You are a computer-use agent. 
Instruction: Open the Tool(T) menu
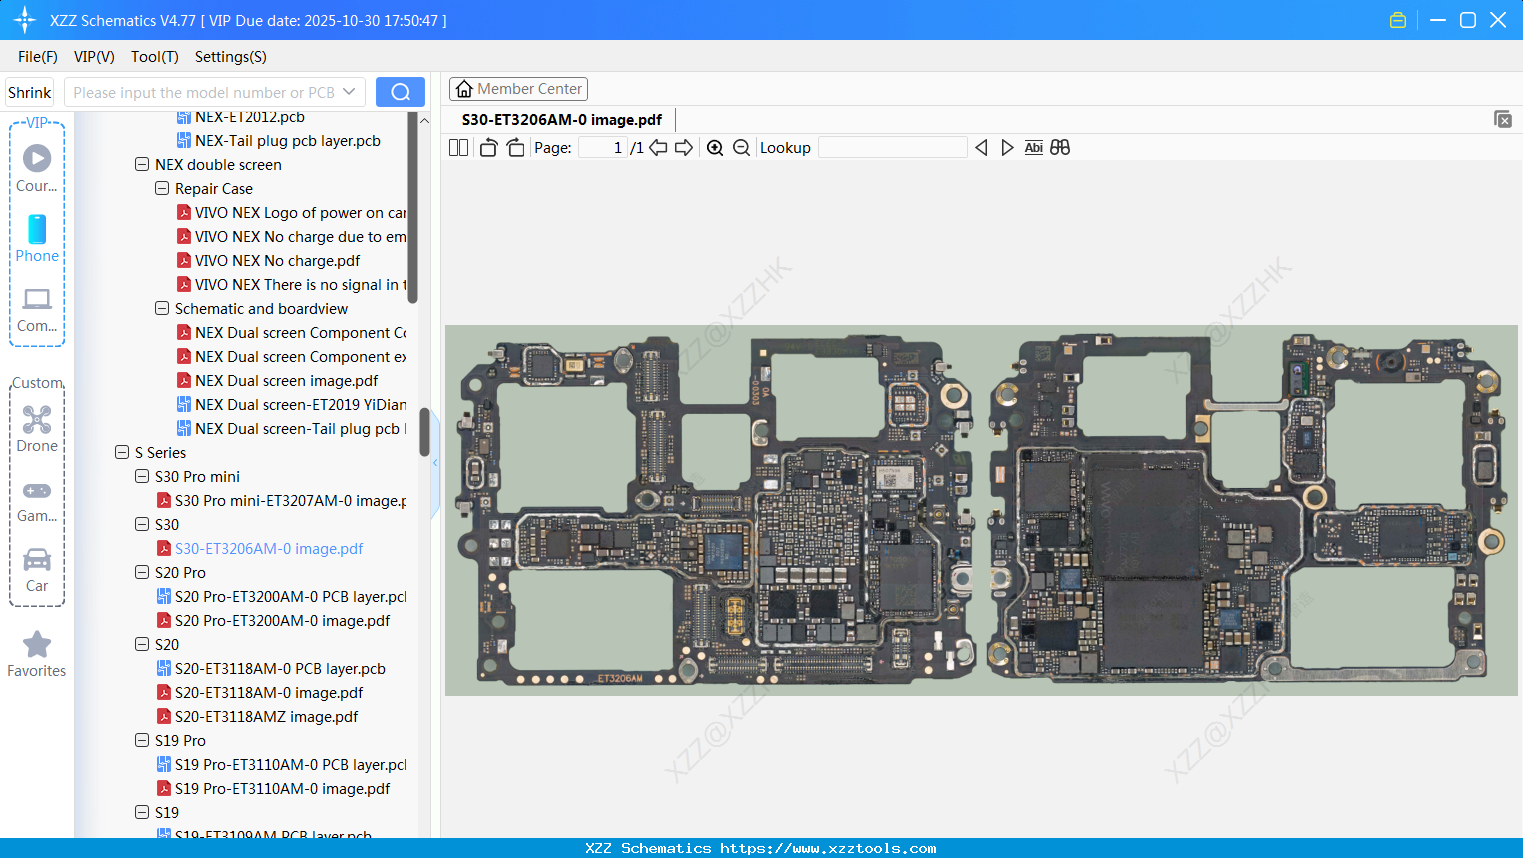coord(155,57)
